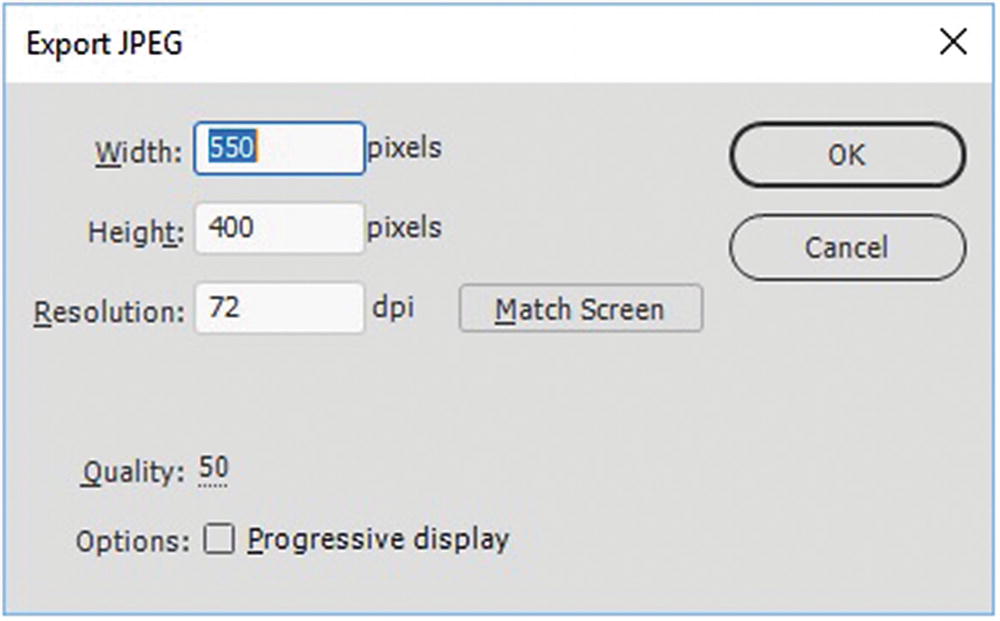This screenshot has width=1000, height=621.
Task: Cancel the Export JPEG dialog
Action: pyautogui.click(x=848, y=247)
